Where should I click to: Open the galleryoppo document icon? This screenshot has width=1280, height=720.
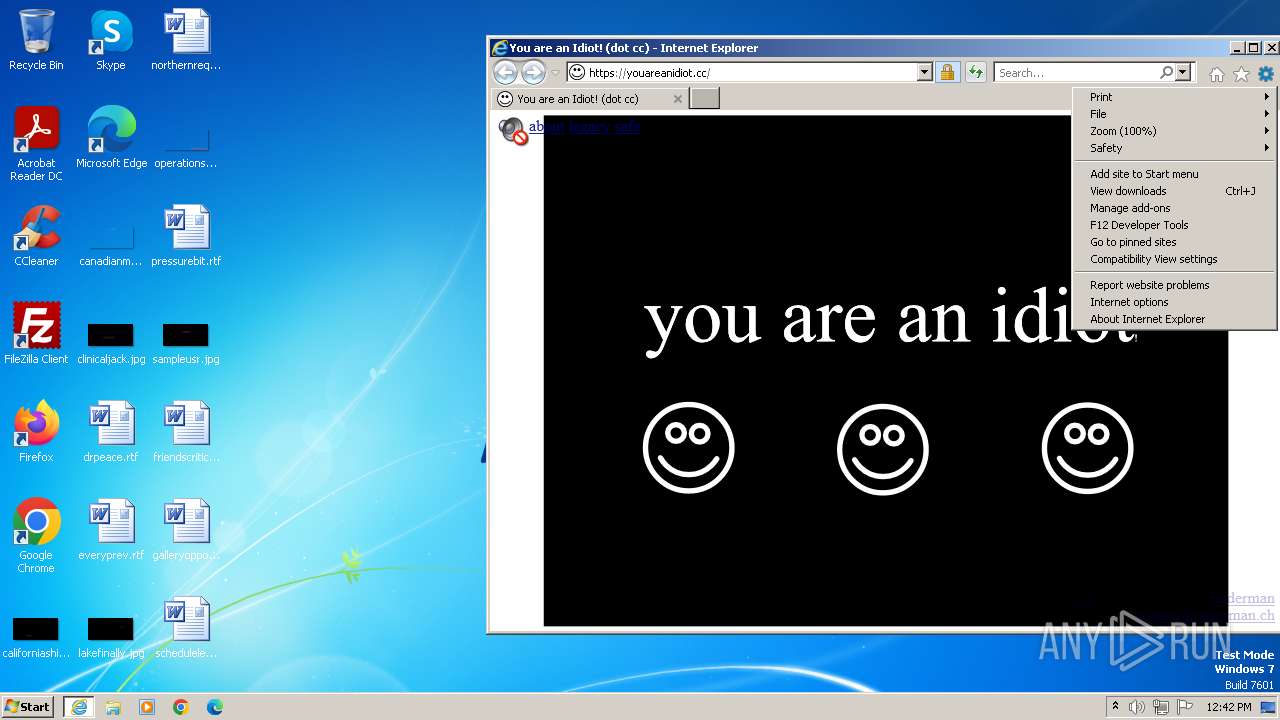click(x=186, y=530)
